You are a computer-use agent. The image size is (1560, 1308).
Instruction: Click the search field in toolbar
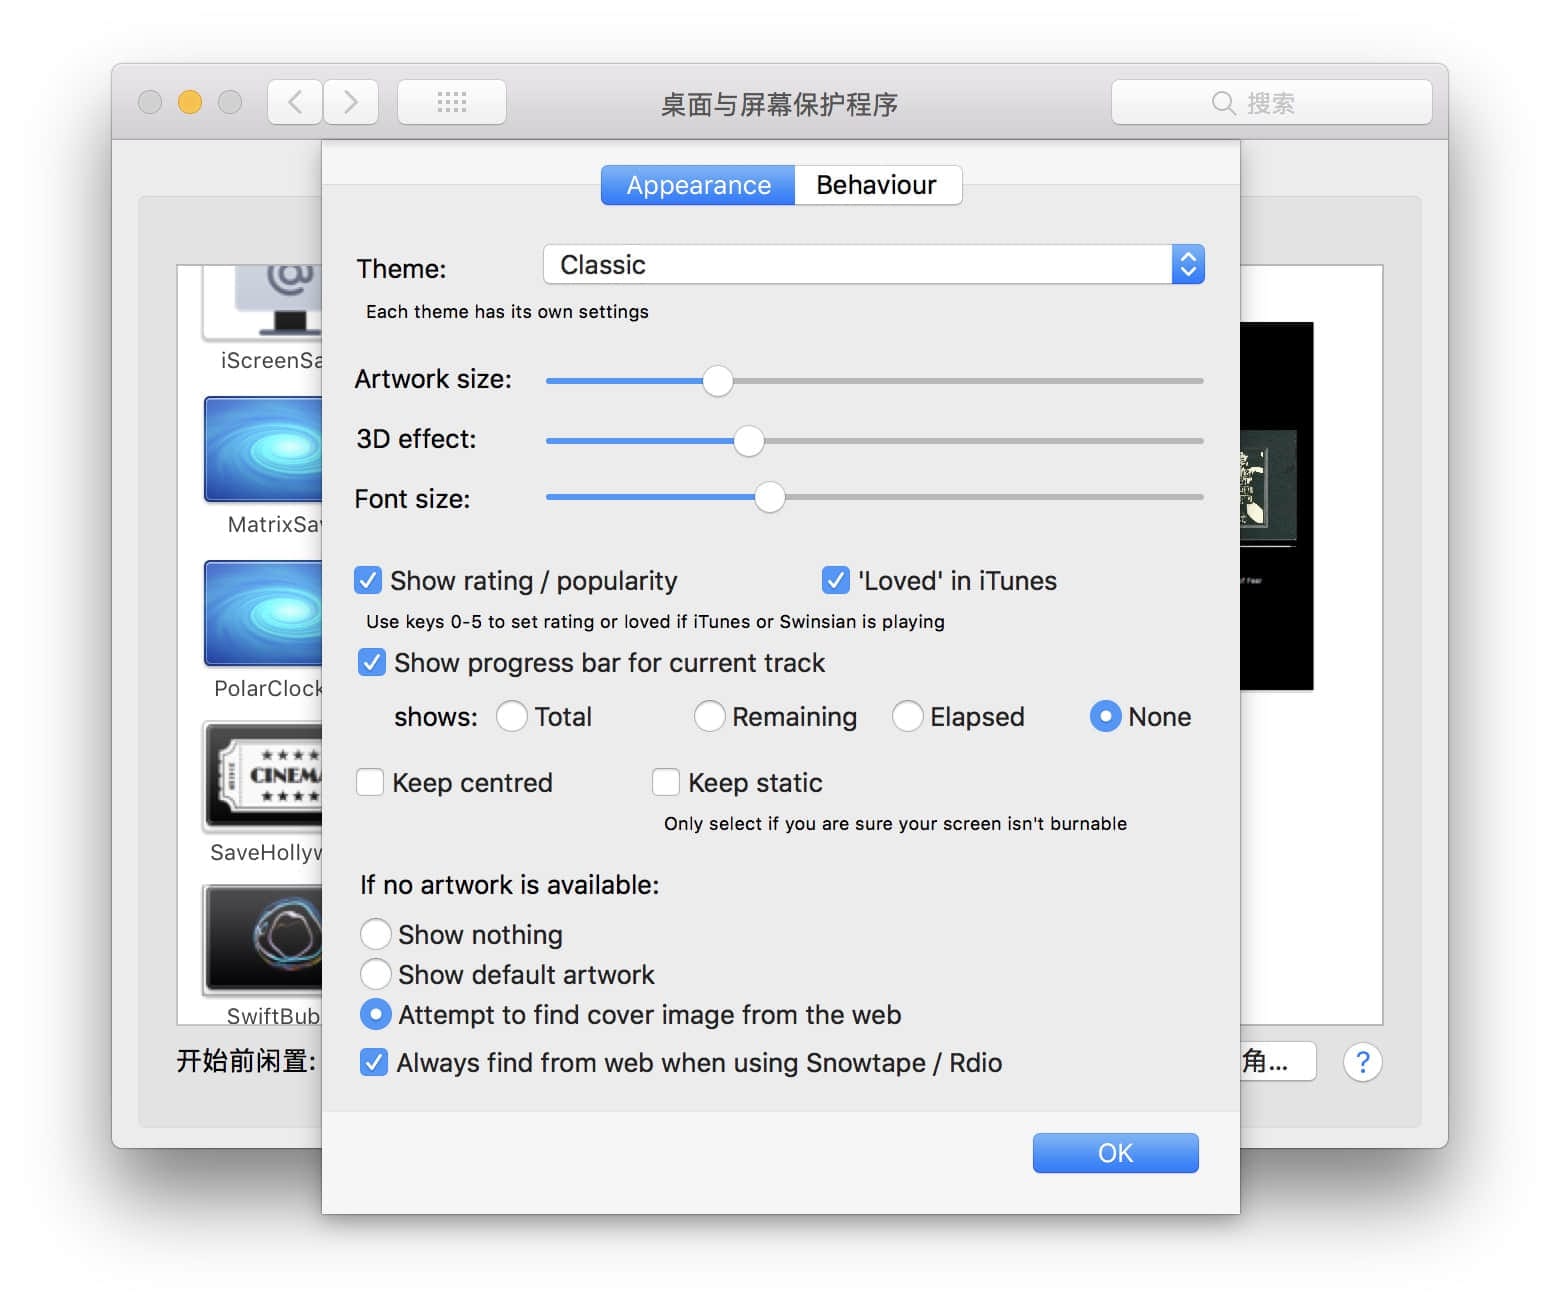[x=1271, y=103]
